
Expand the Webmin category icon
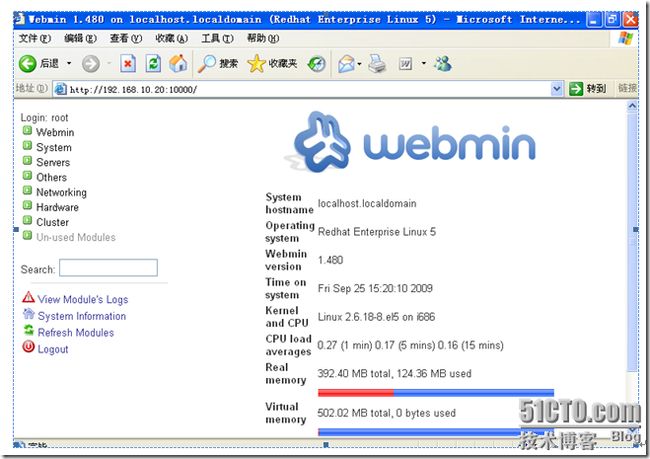[x=27, y=131]
